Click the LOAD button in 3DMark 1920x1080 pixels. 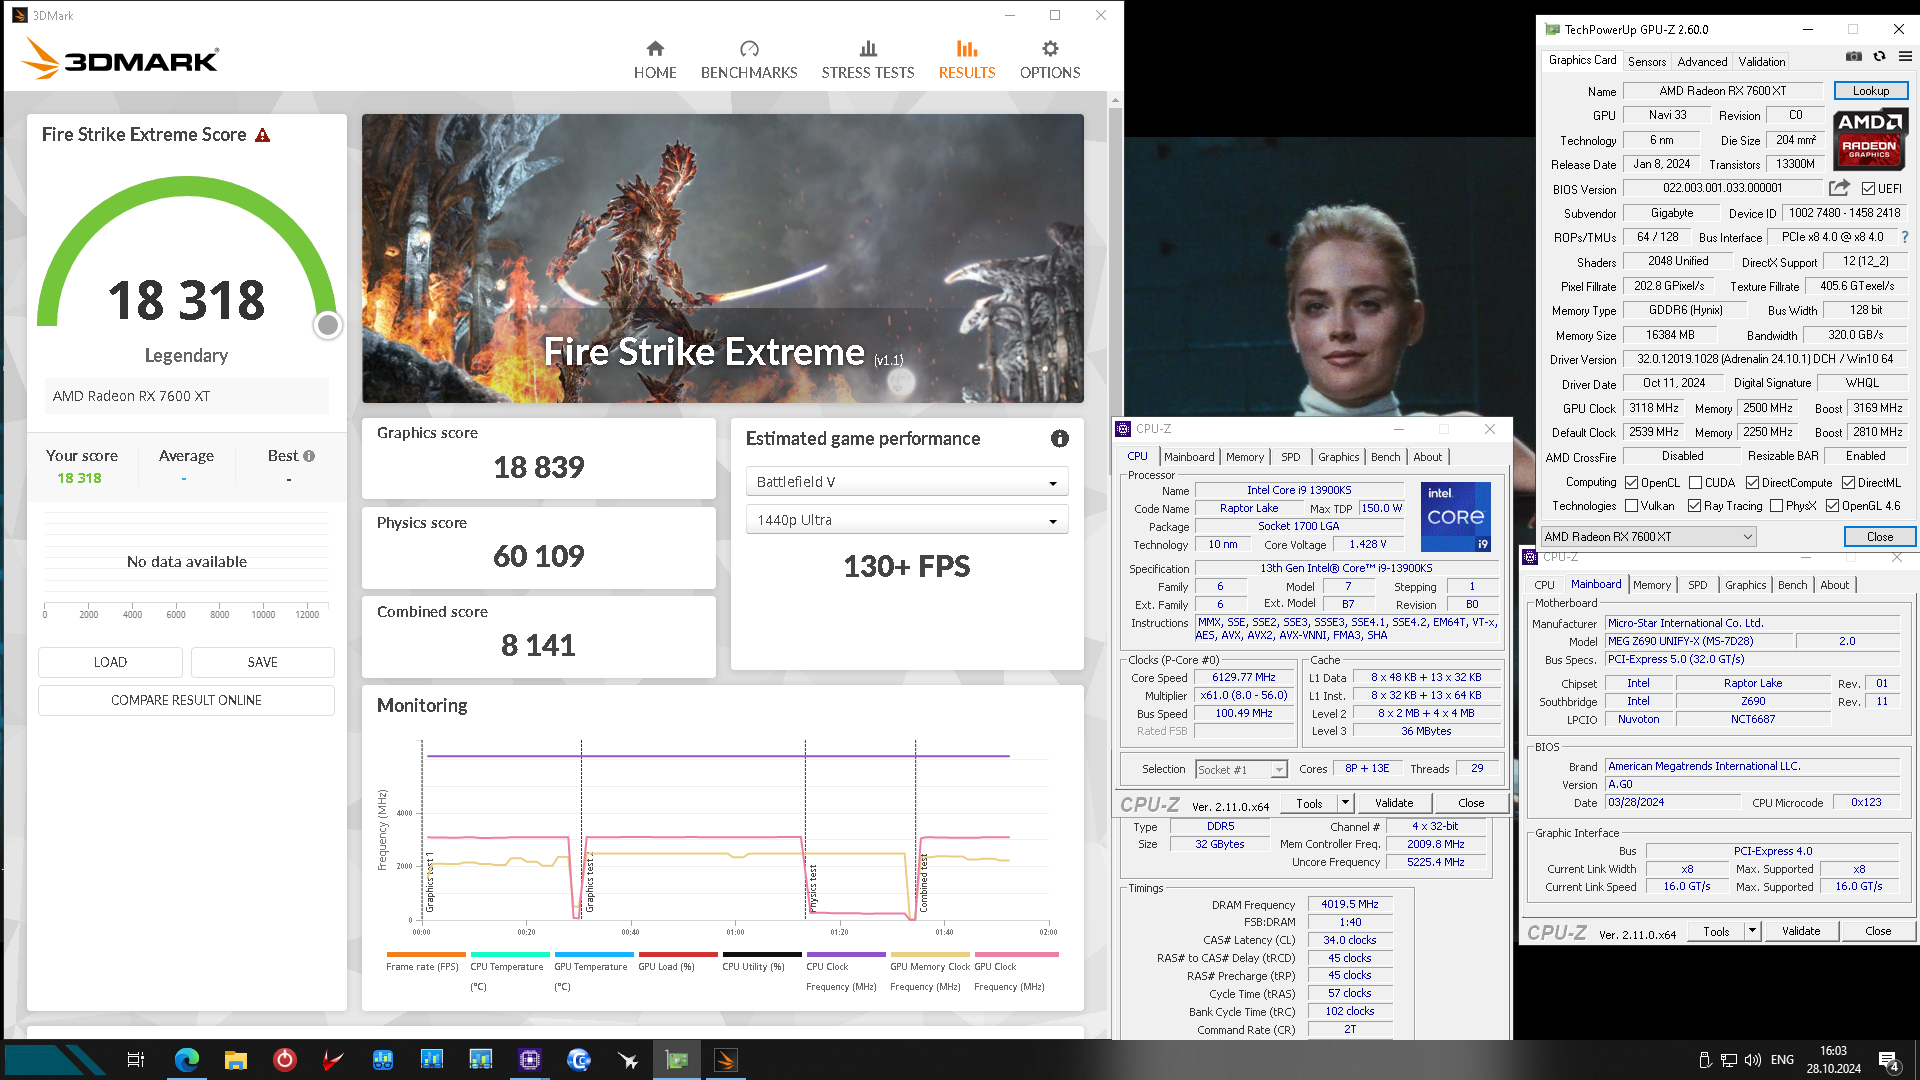pos(110,662)
